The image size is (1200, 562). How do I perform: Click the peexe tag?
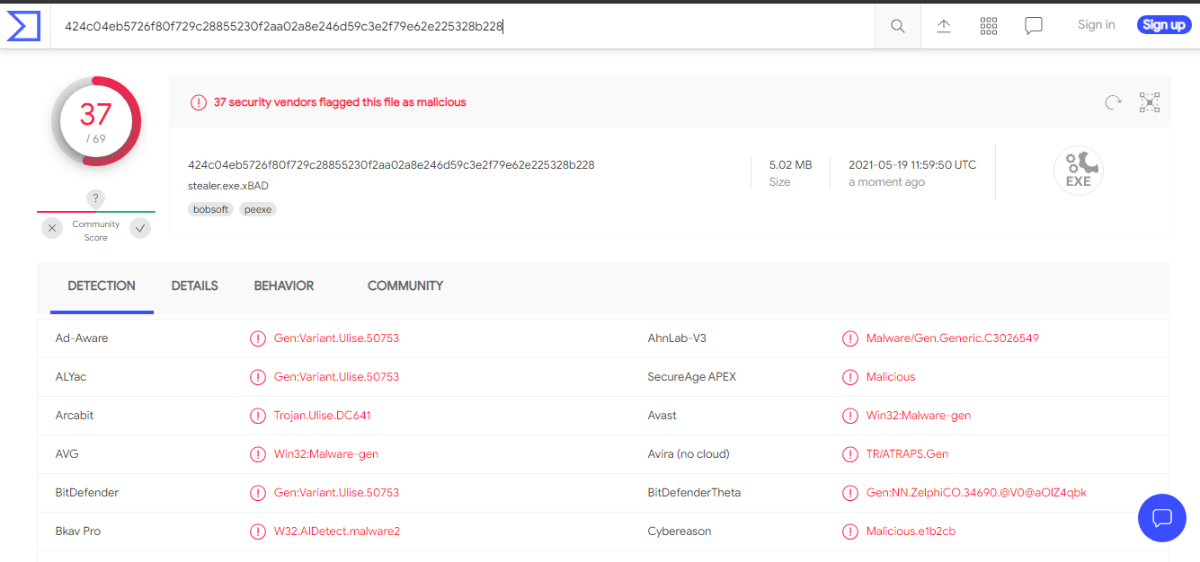(258, 210)
